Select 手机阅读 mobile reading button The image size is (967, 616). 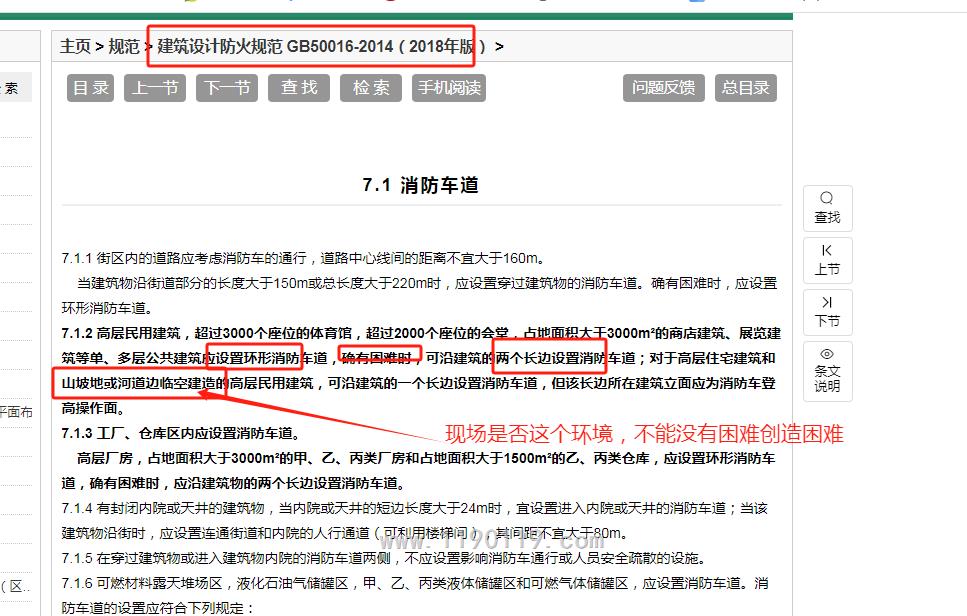[449, 88]
